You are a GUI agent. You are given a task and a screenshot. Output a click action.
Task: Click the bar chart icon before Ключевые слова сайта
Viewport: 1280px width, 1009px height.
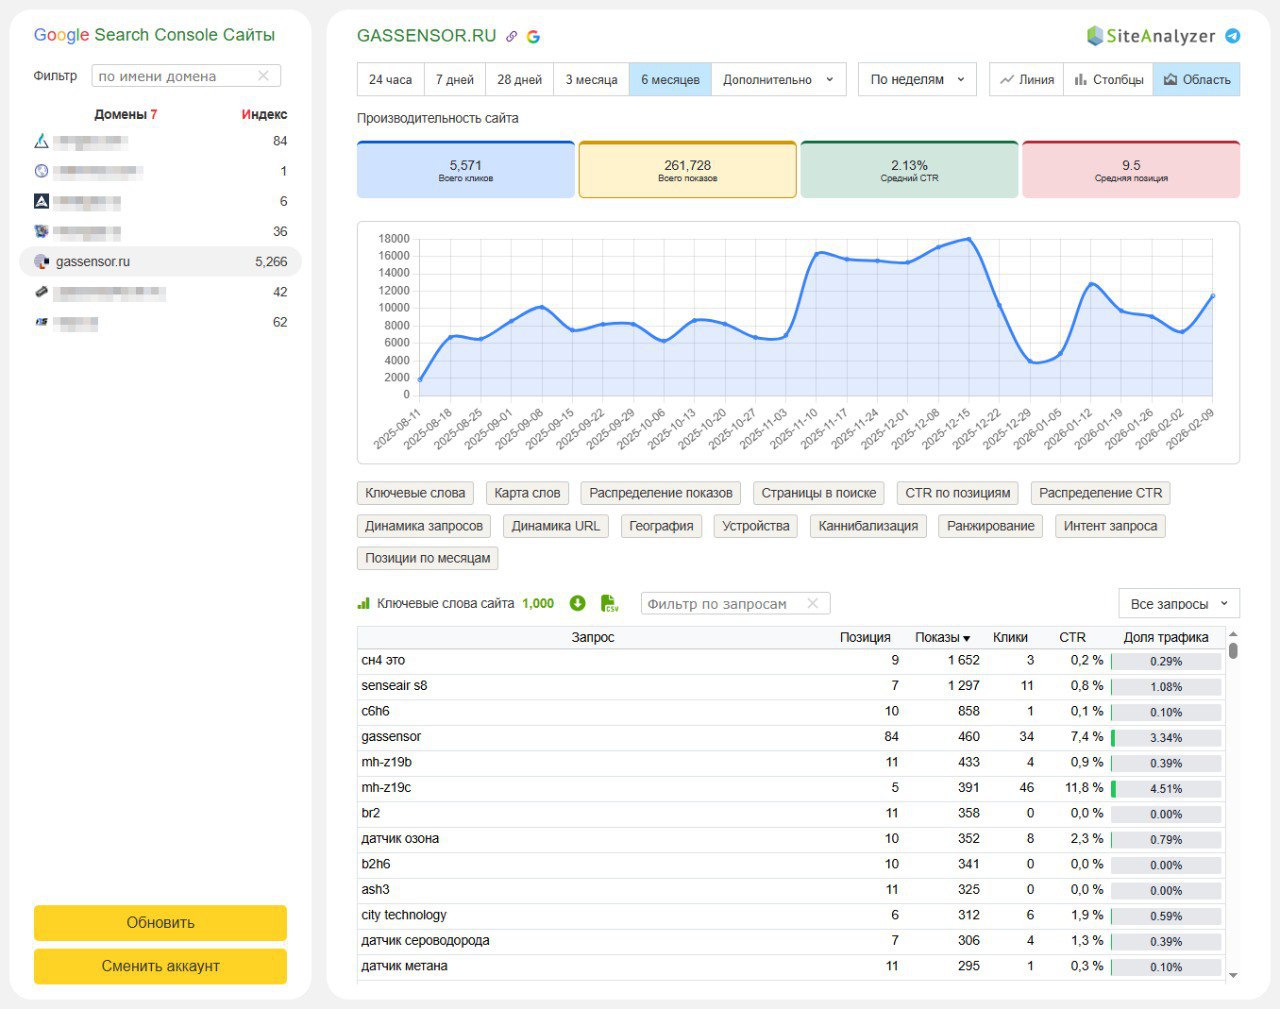[x=364, y=603]
